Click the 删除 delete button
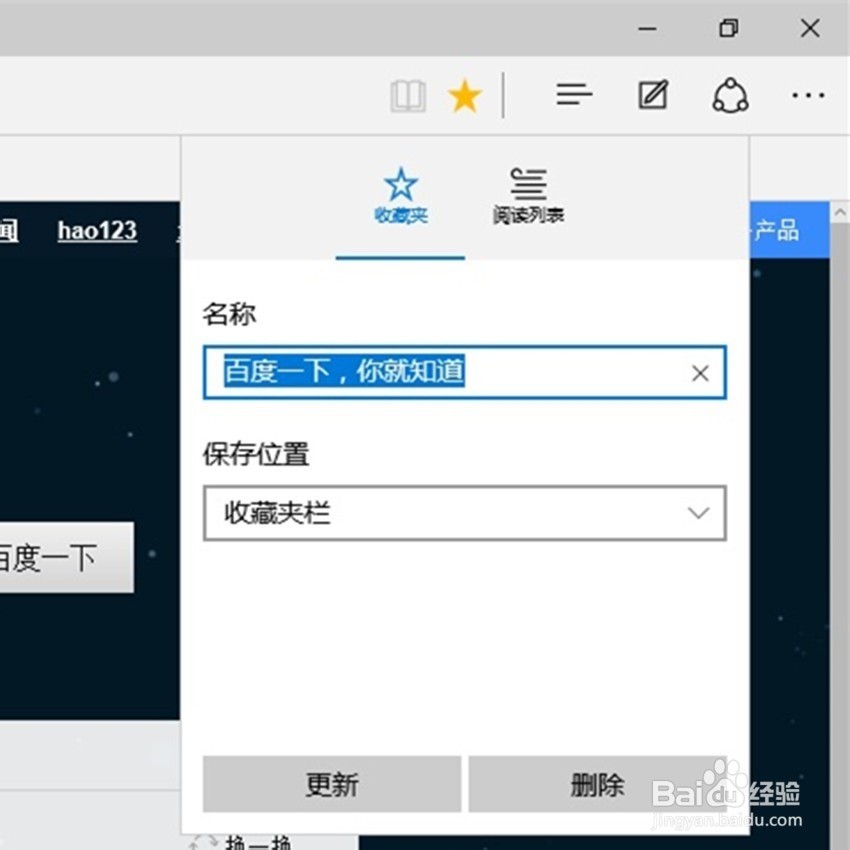This screenshot has height=850, width=850. click(x=597, y=784)
